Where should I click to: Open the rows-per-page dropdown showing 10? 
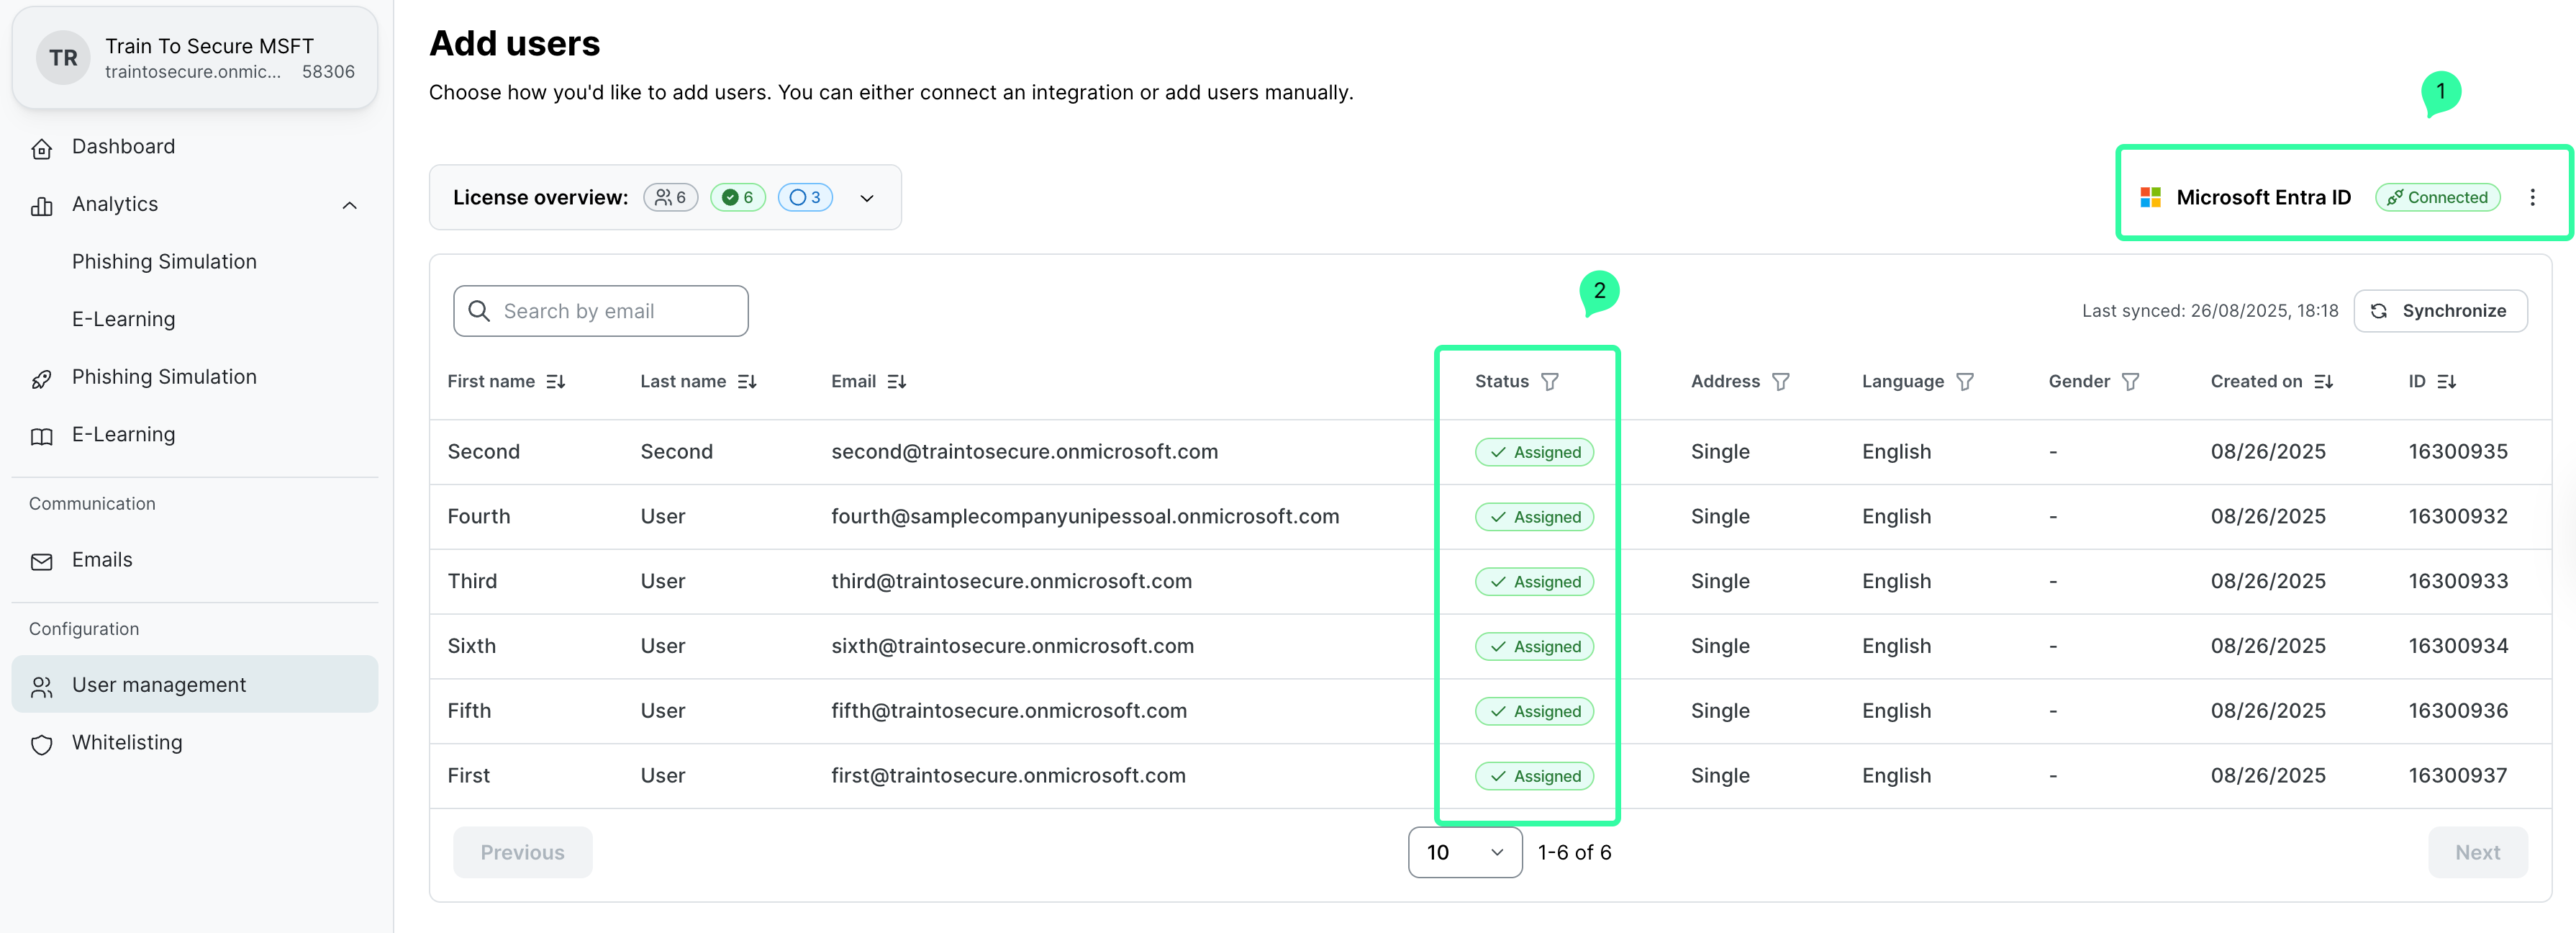coord(1464,852)
